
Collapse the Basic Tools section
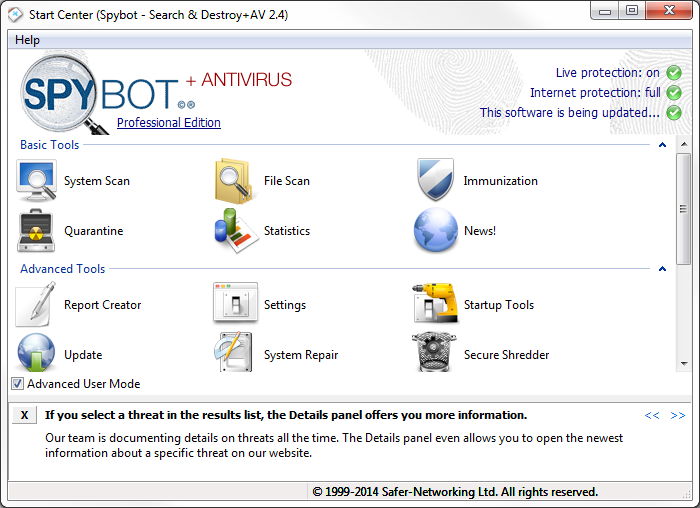662,145
